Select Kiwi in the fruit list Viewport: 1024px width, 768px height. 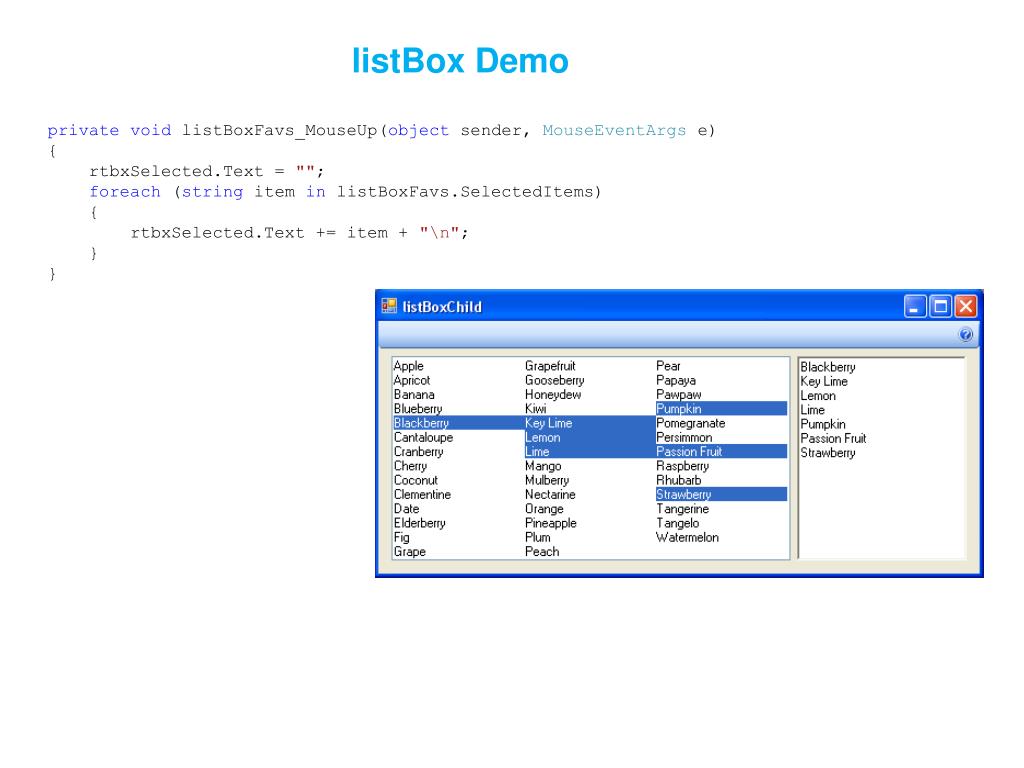(x=536, y=409)
